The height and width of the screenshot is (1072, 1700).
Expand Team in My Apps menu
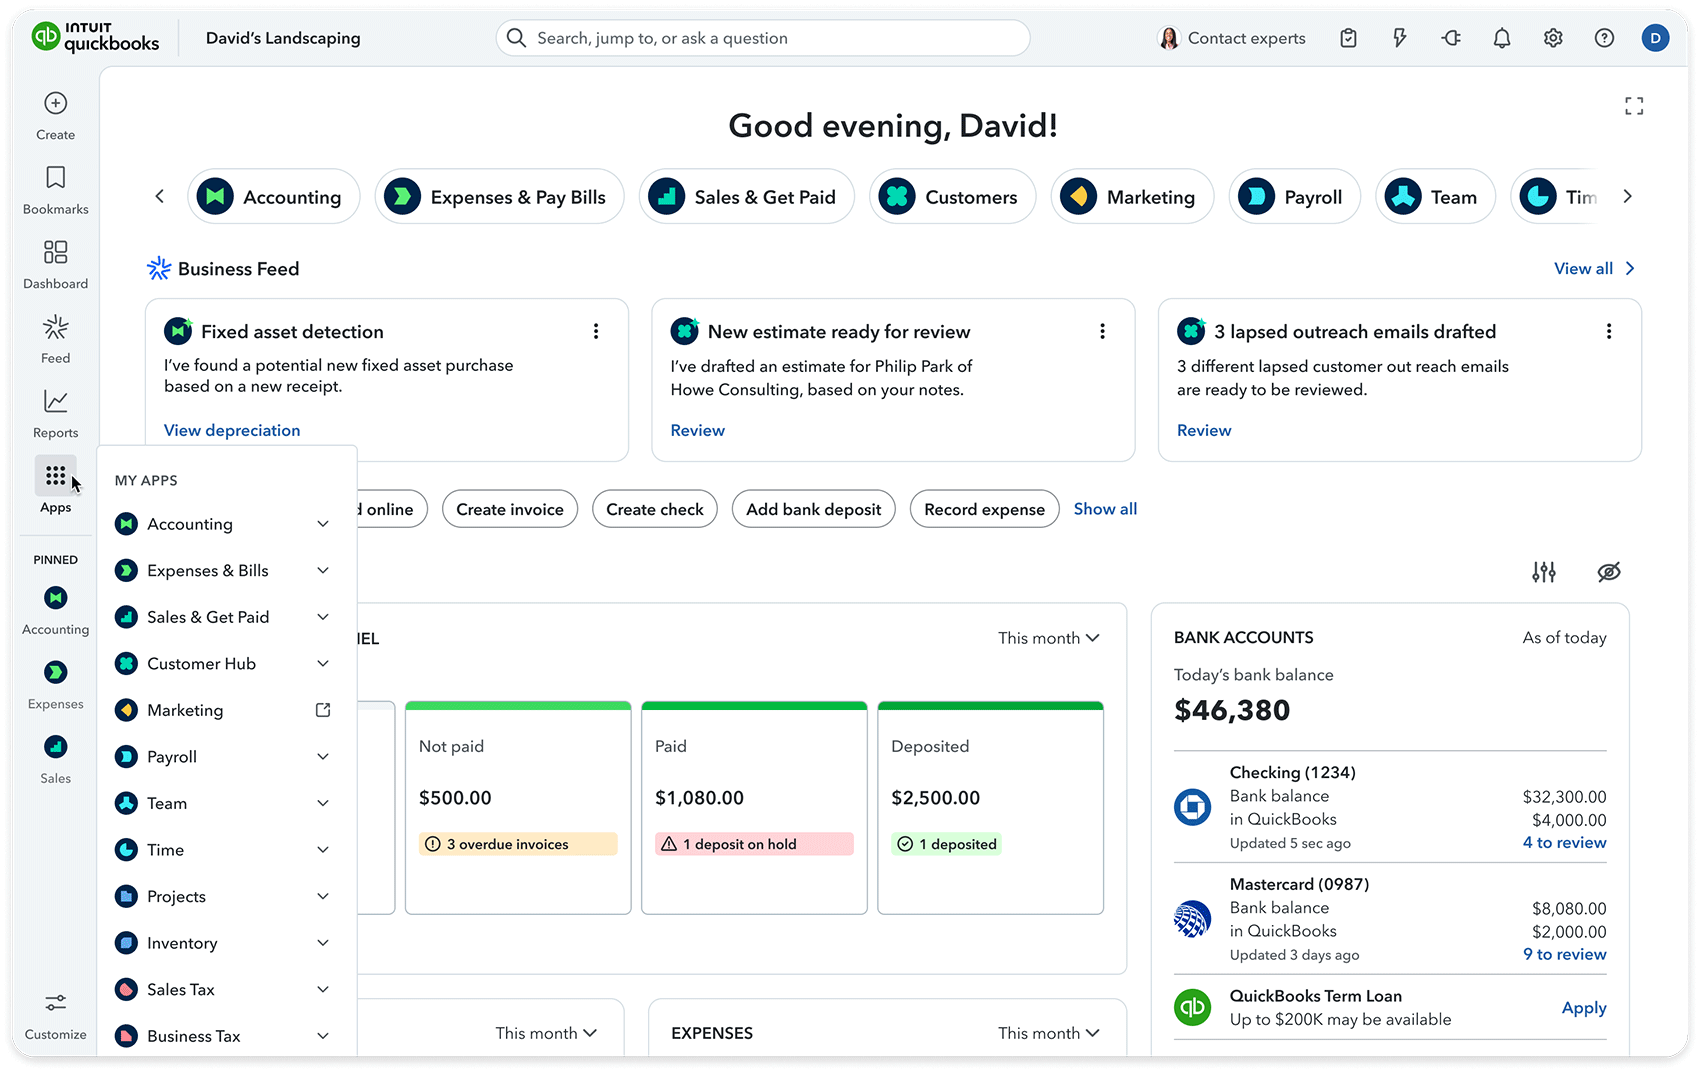pos(323,803)
